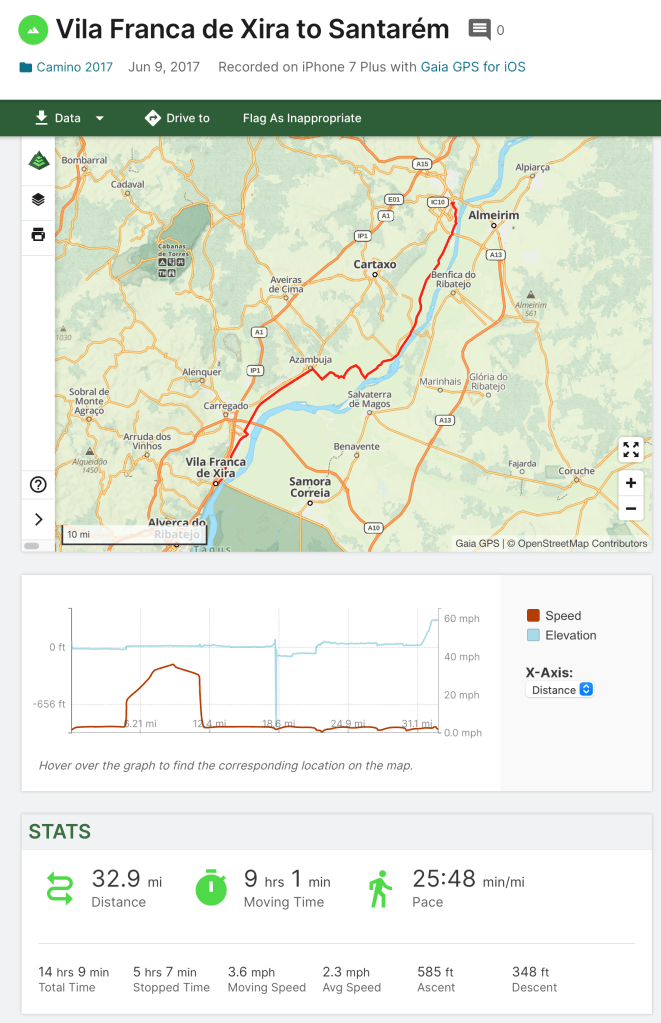This screenshot has height=1023, width=661.
Task: Click Drive to in the toolbar
Action: point(177,118)
